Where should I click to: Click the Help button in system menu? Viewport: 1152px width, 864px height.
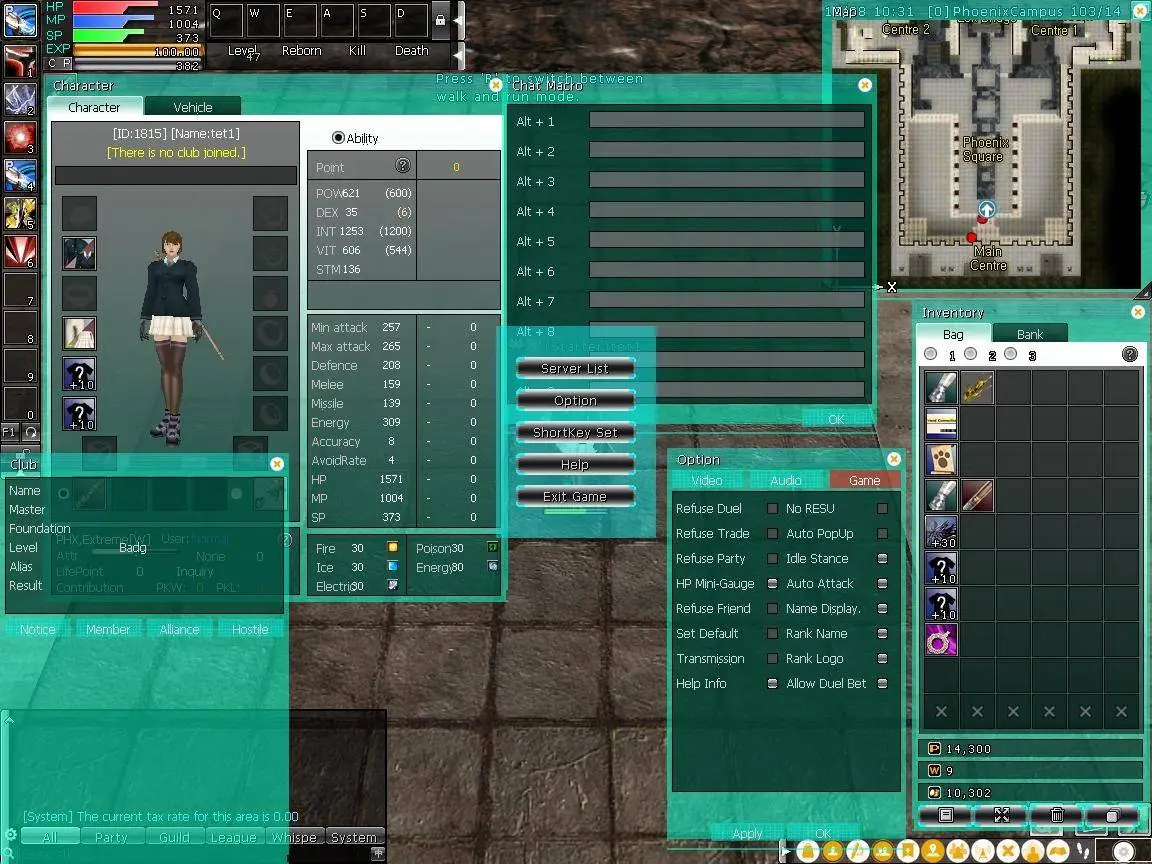pos(575,465)
